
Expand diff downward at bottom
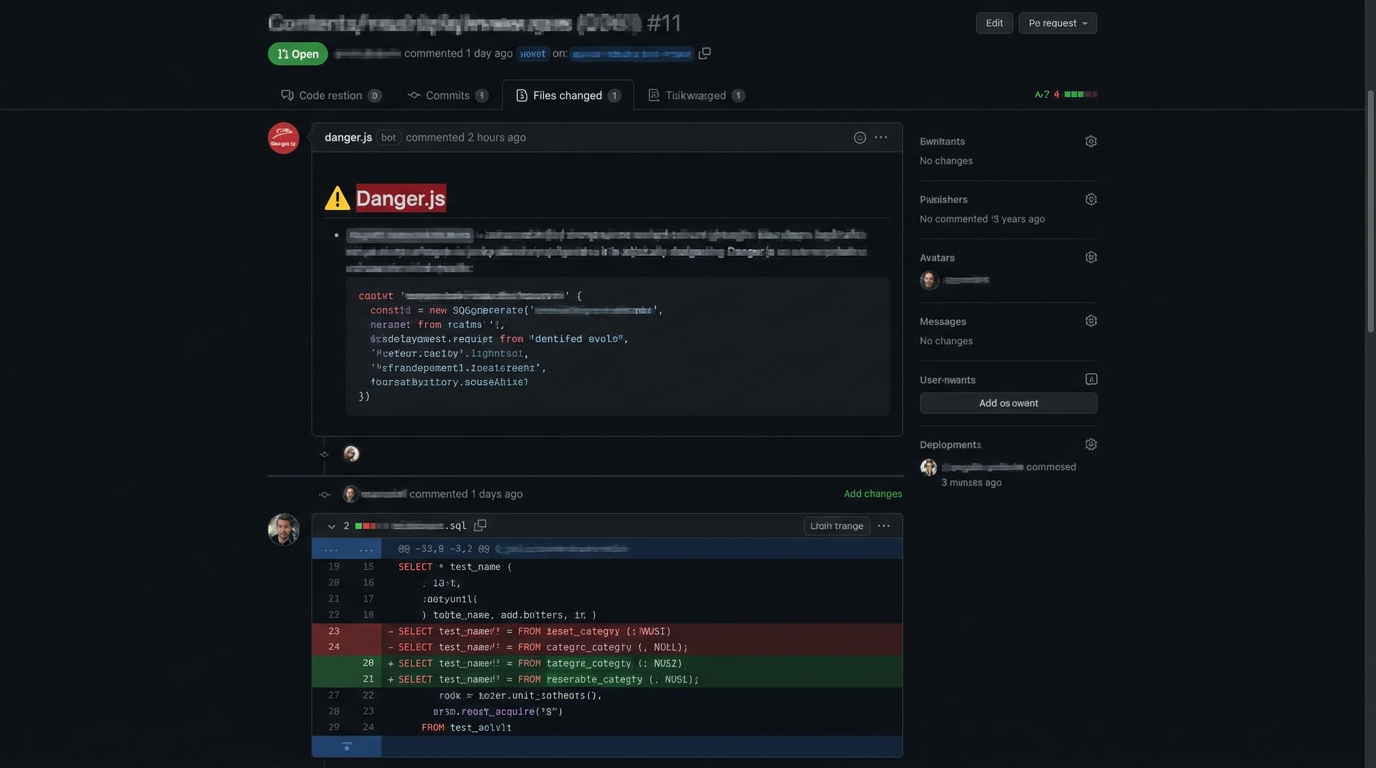point(347,746)
